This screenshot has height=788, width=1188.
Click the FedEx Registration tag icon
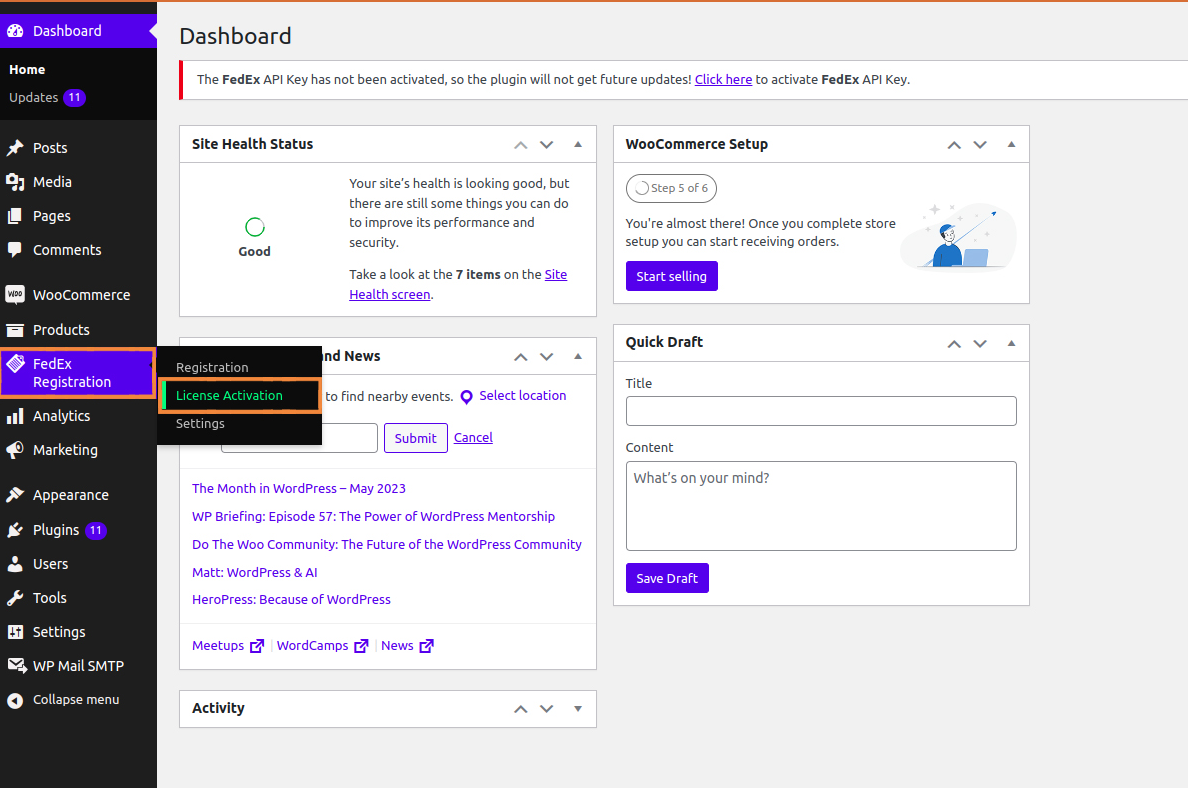click(15, 364)
